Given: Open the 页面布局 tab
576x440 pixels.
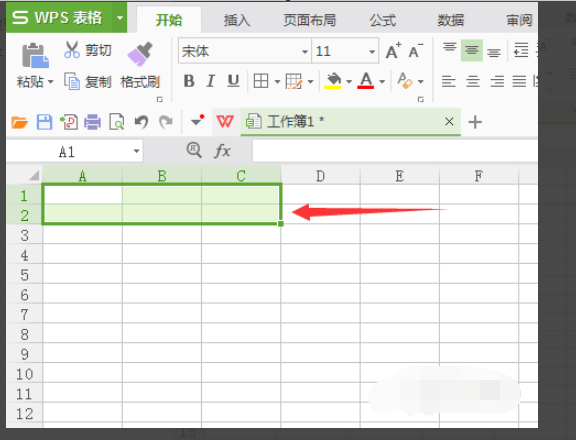Looking at the screenshot, I should pos(310,20).
